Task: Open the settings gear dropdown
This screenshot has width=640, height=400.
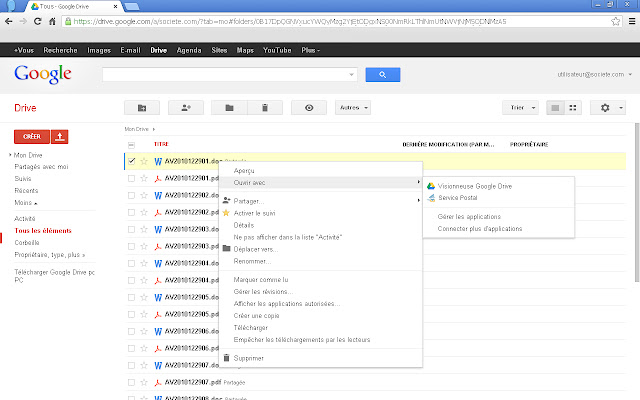Action: pyautogui.click(x=607, y=107)
